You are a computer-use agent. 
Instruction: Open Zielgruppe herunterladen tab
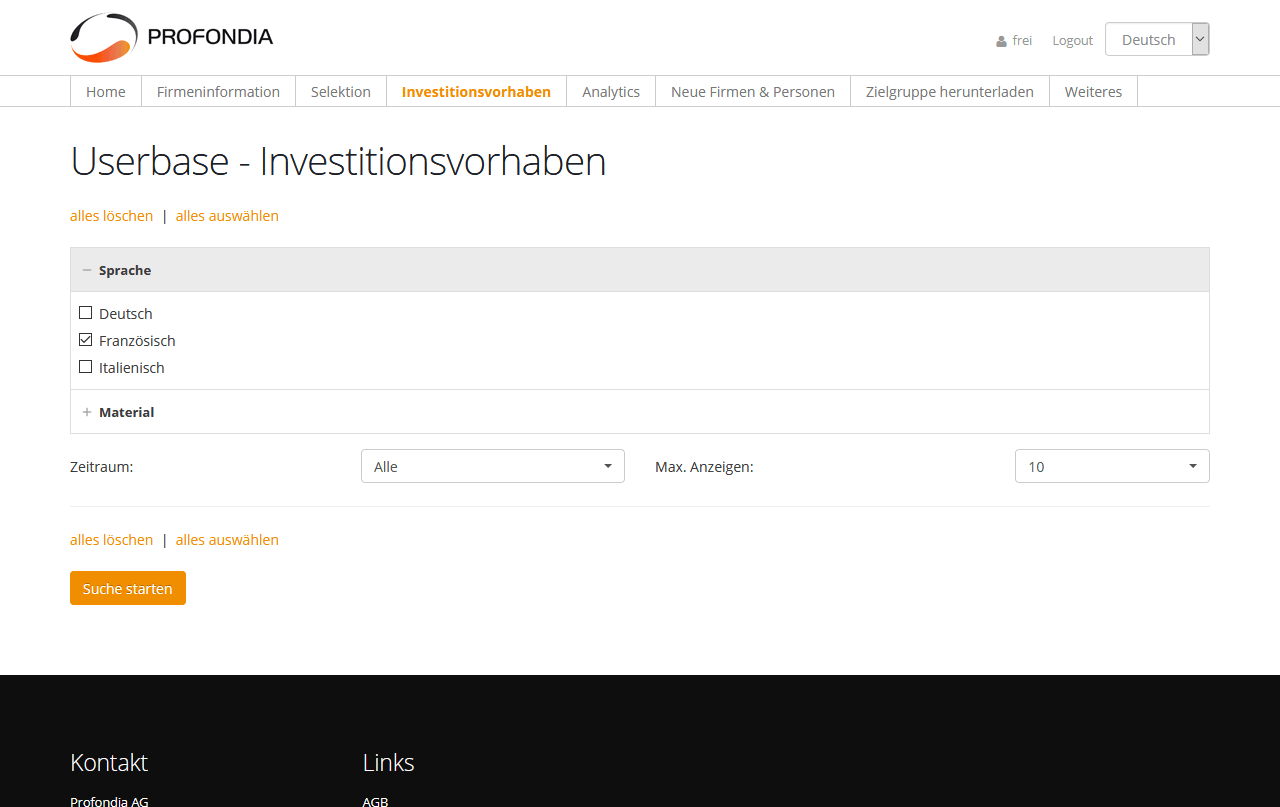coord(949,92)
